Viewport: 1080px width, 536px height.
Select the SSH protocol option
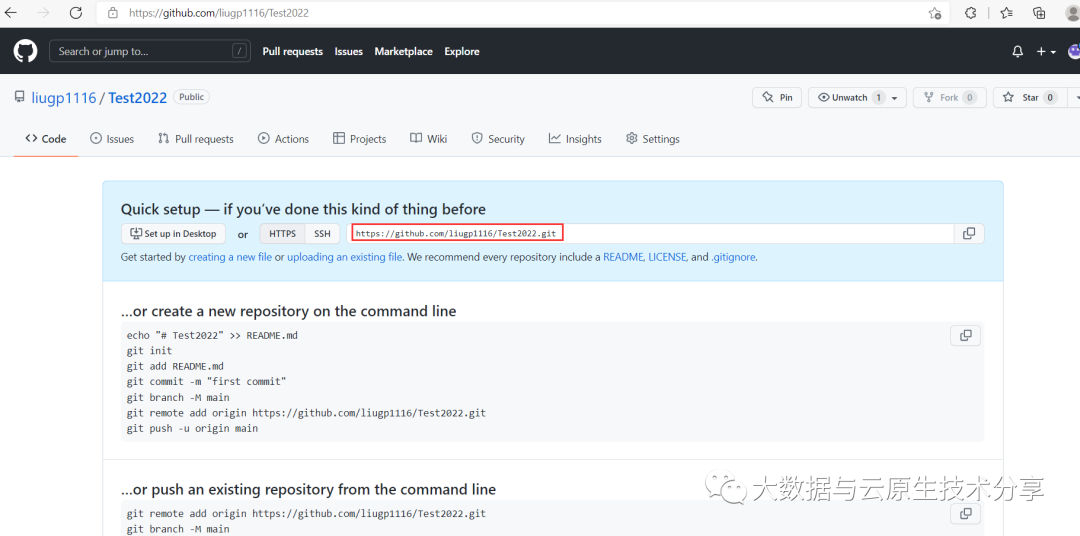322,234
